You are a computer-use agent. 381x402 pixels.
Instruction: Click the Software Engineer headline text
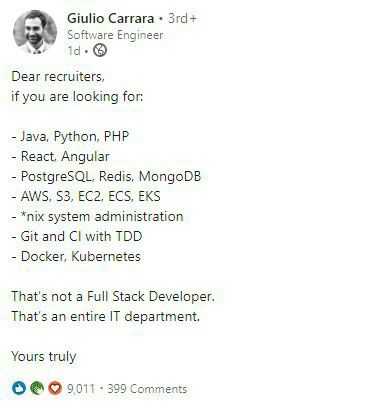coord(115,35)
